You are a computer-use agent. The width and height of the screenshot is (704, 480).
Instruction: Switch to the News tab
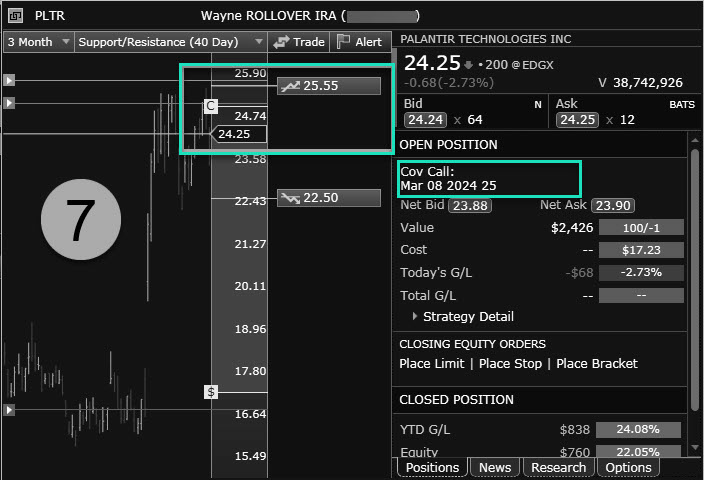[495, 467]
